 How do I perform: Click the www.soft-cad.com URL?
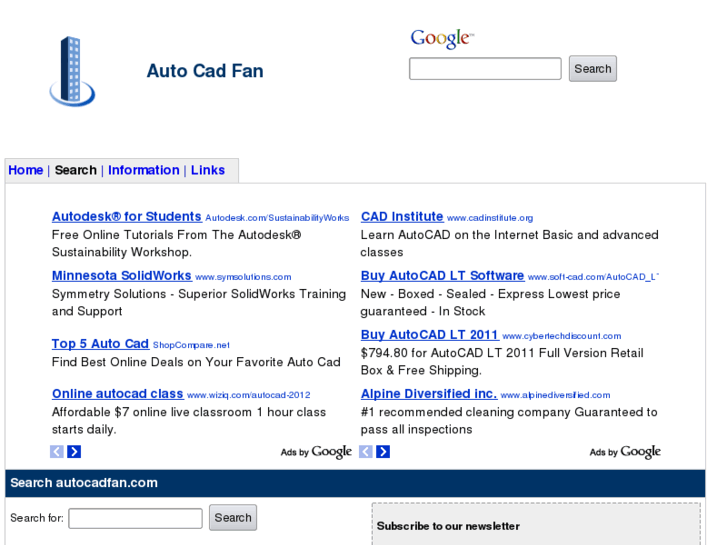coord(593,277)
